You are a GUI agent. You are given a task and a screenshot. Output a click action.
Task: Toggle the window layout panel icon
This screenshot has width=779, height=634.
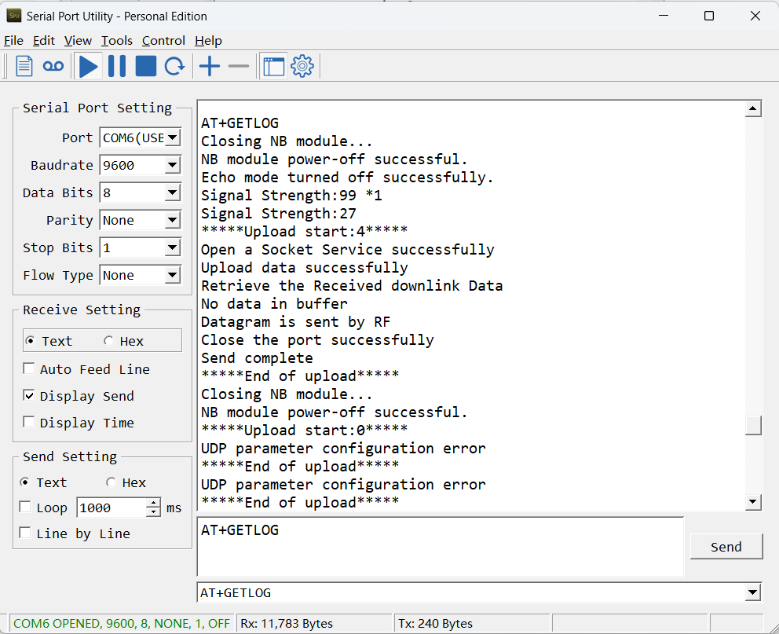click(274, 66)
